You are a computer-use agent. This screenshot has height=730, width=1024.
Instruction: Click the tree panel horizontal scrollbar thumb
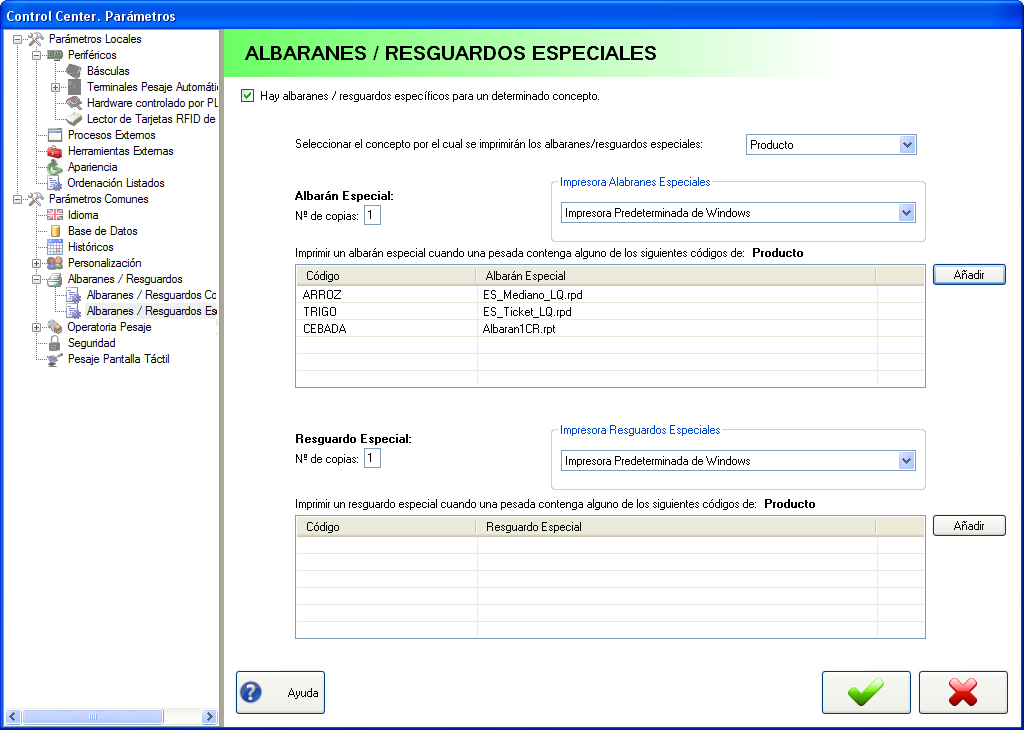point(93,716)
